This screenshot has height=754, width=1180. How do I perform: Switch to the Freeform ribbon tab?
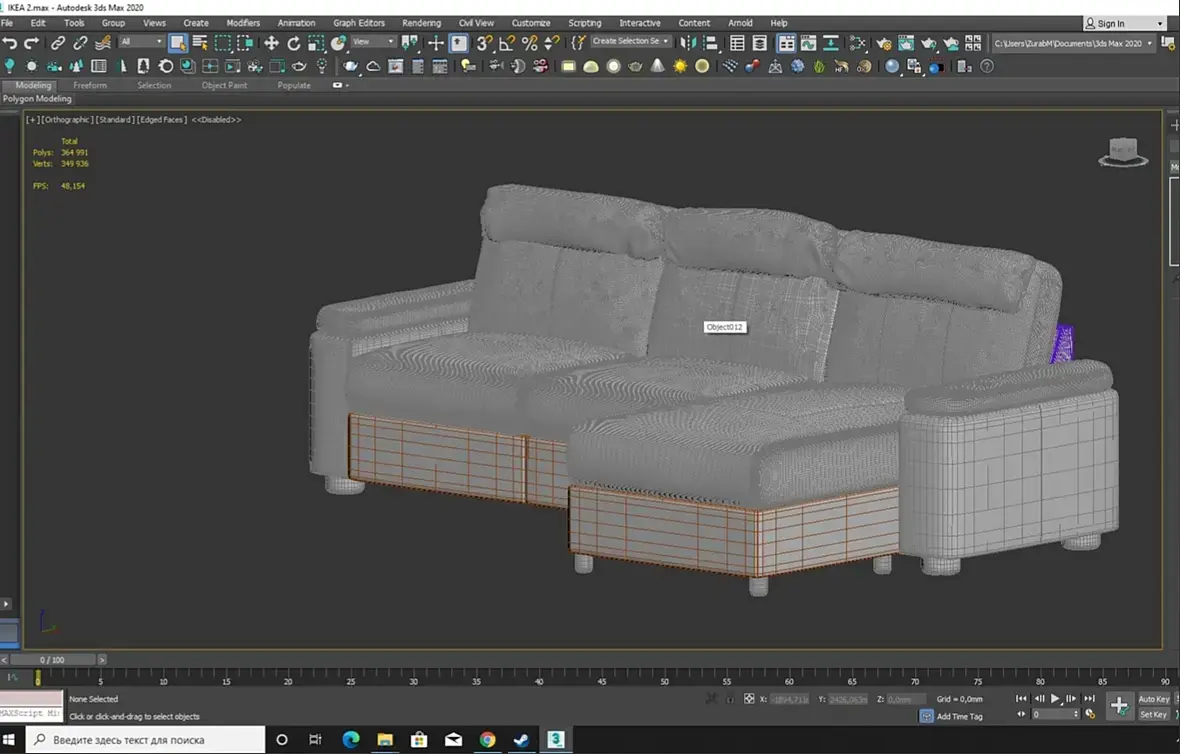click(90, 86)
